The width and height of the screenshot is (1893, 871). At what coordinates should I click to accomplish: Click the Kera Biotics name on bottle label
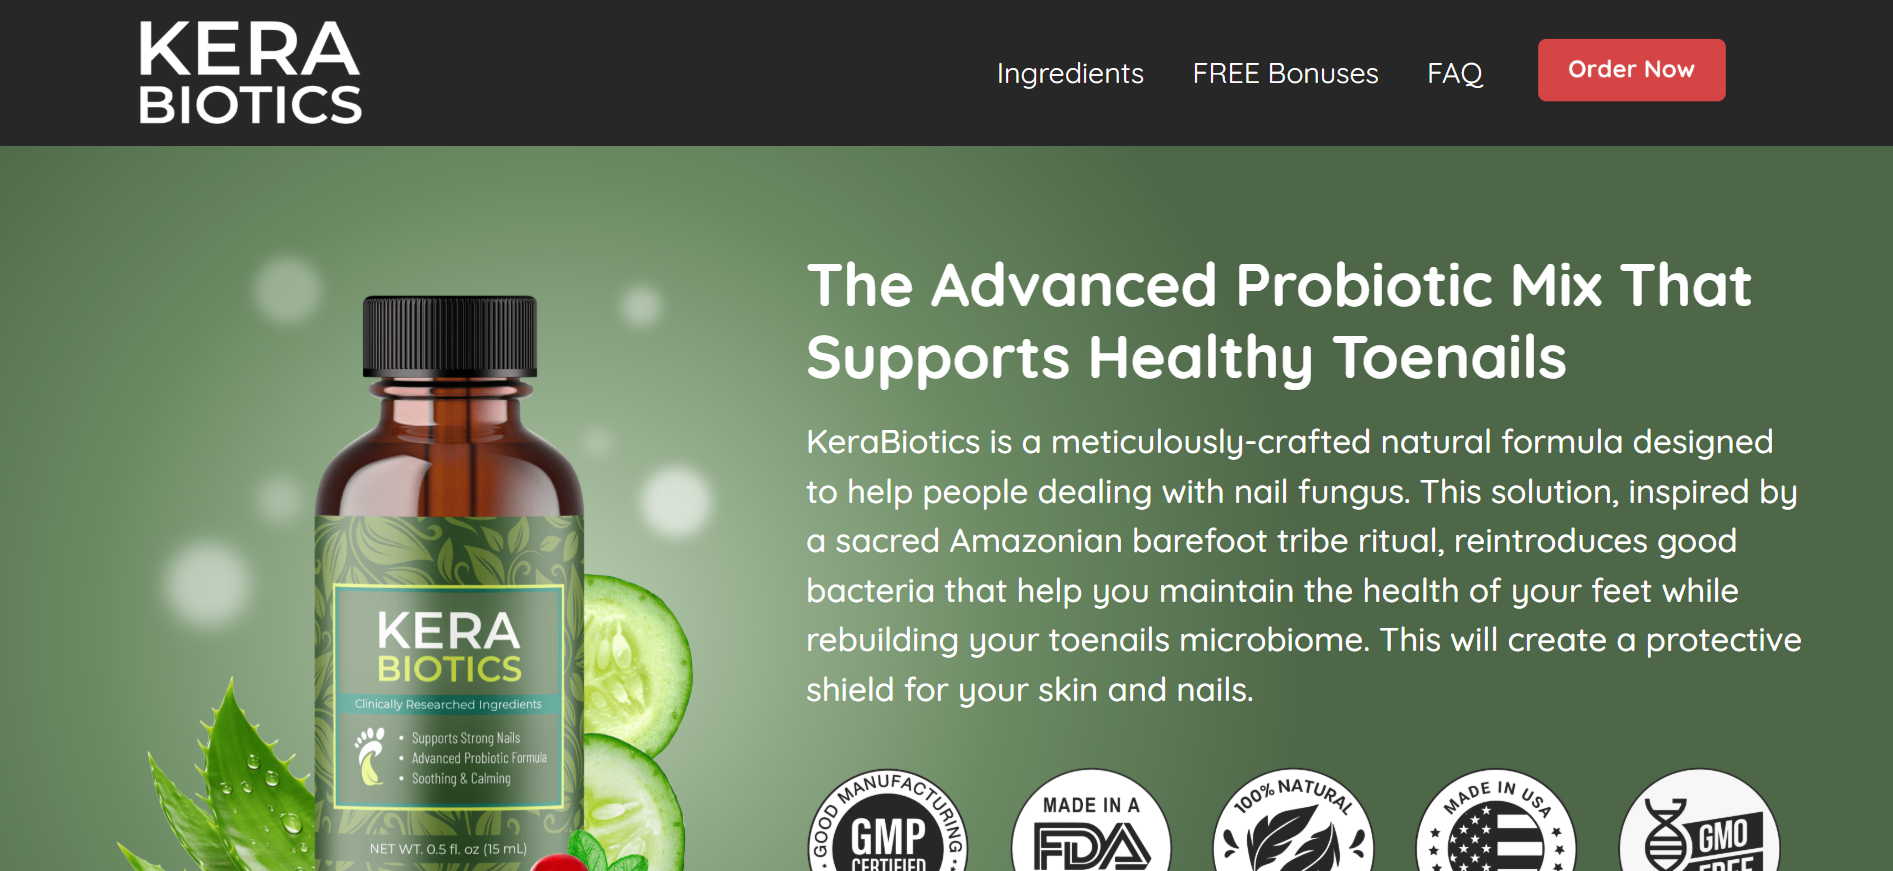[449, 647]
